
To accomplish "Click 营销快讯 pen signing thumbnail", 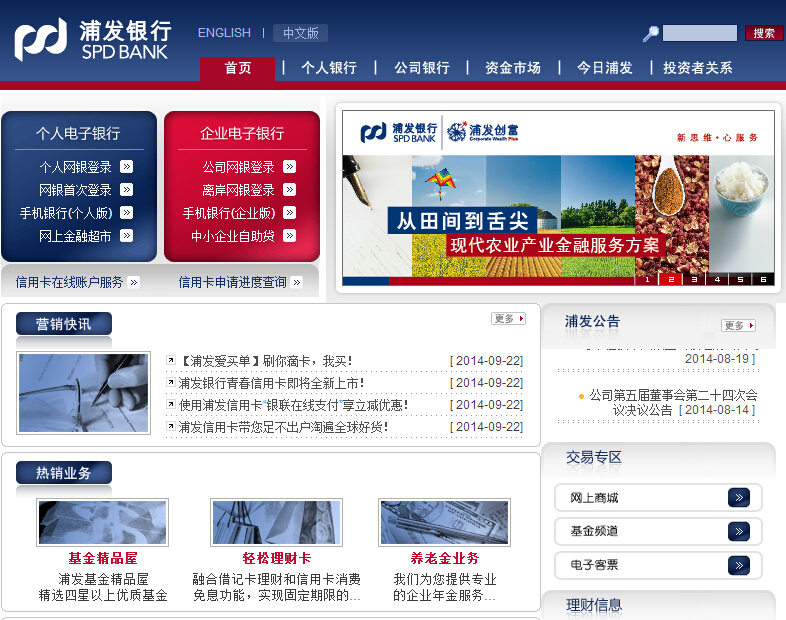I will tap(84, 393).
